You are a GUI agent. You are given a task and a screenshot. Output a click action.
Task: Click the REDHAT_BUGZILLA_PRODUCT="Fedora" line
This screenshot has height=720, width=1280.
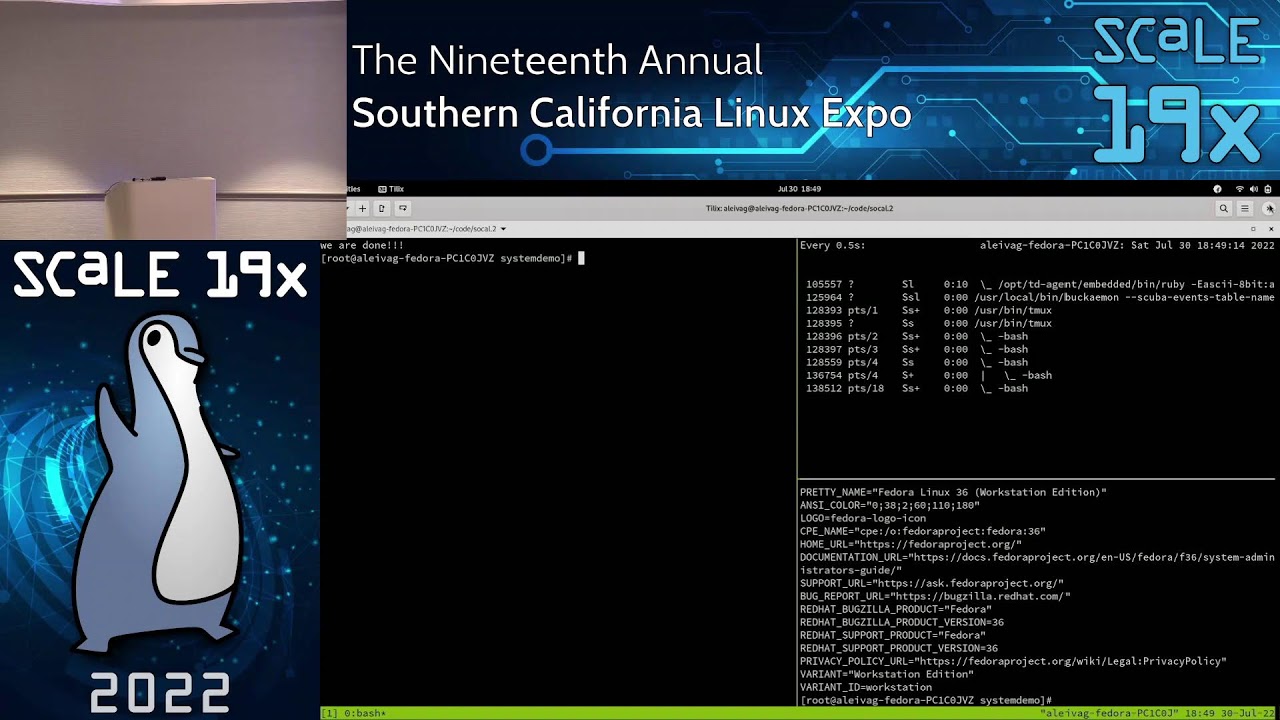896,609
